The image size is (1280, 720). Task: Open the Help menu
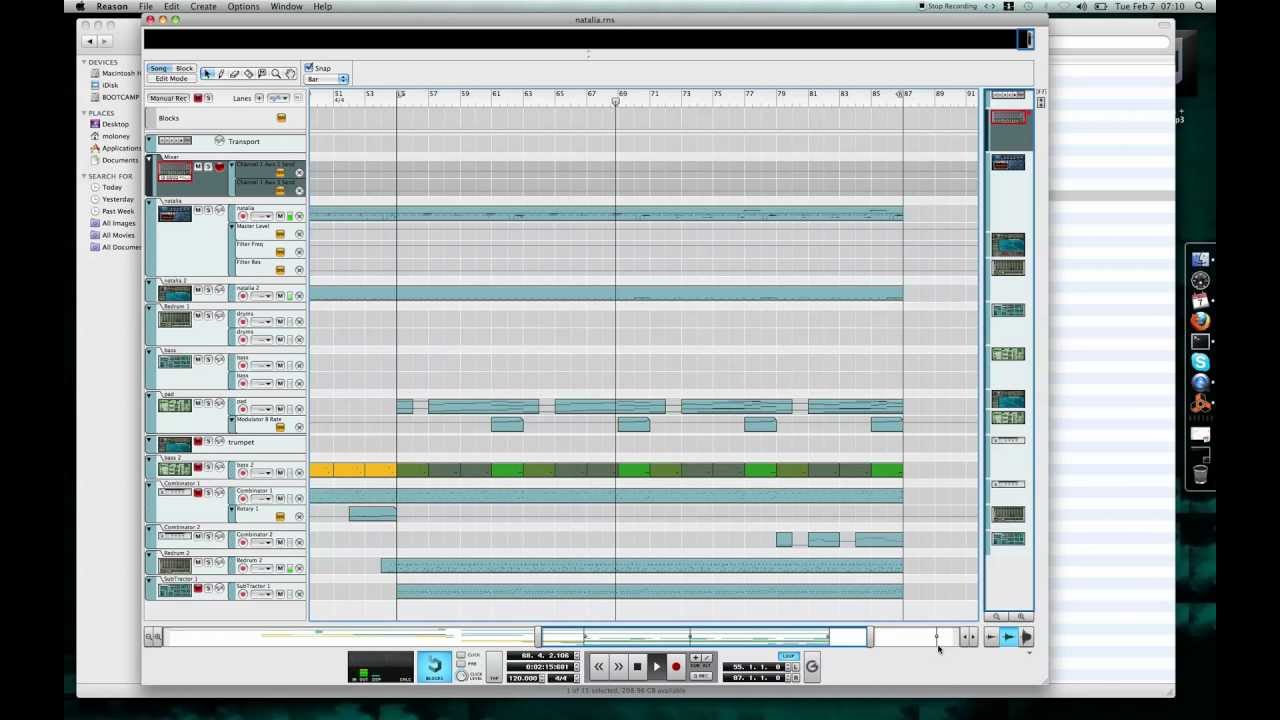click(322, 6)
